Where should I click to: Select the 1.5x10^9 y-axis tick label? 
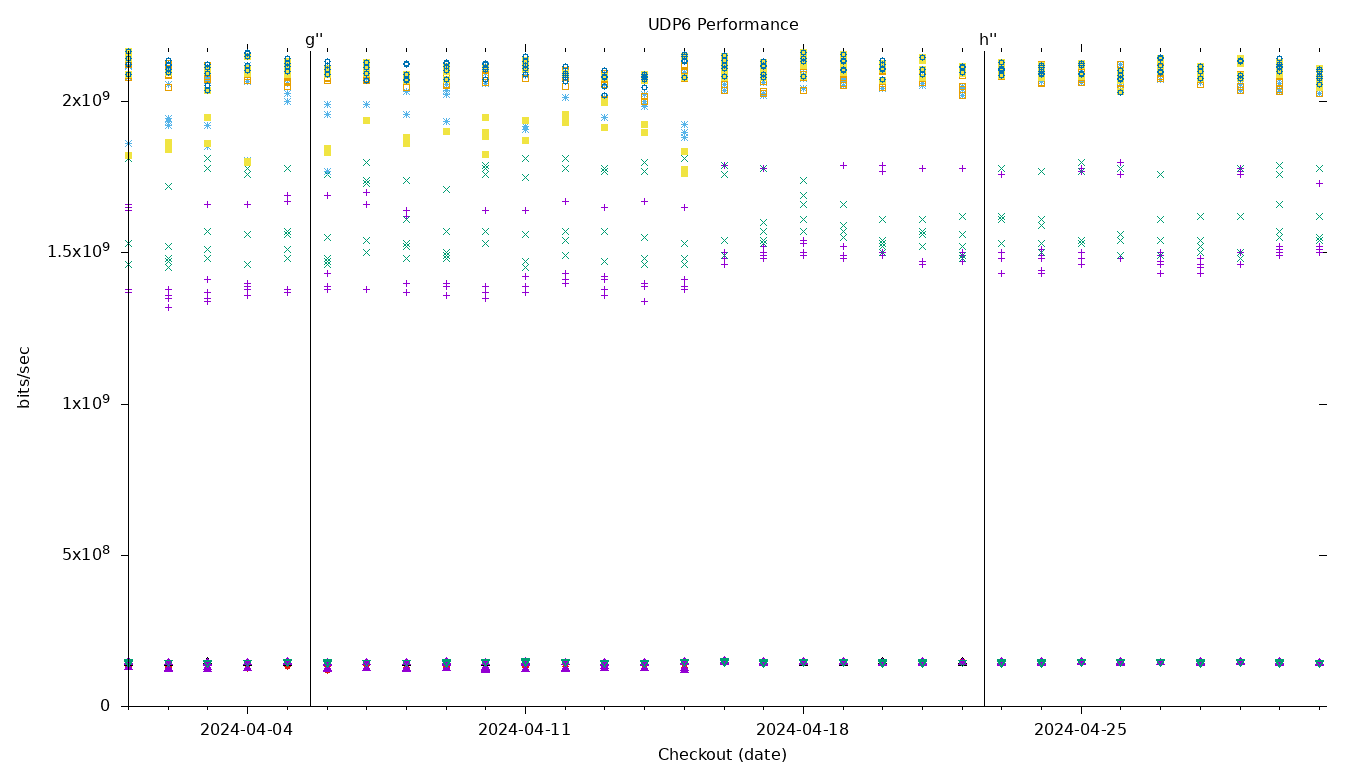tap(79, 252)
